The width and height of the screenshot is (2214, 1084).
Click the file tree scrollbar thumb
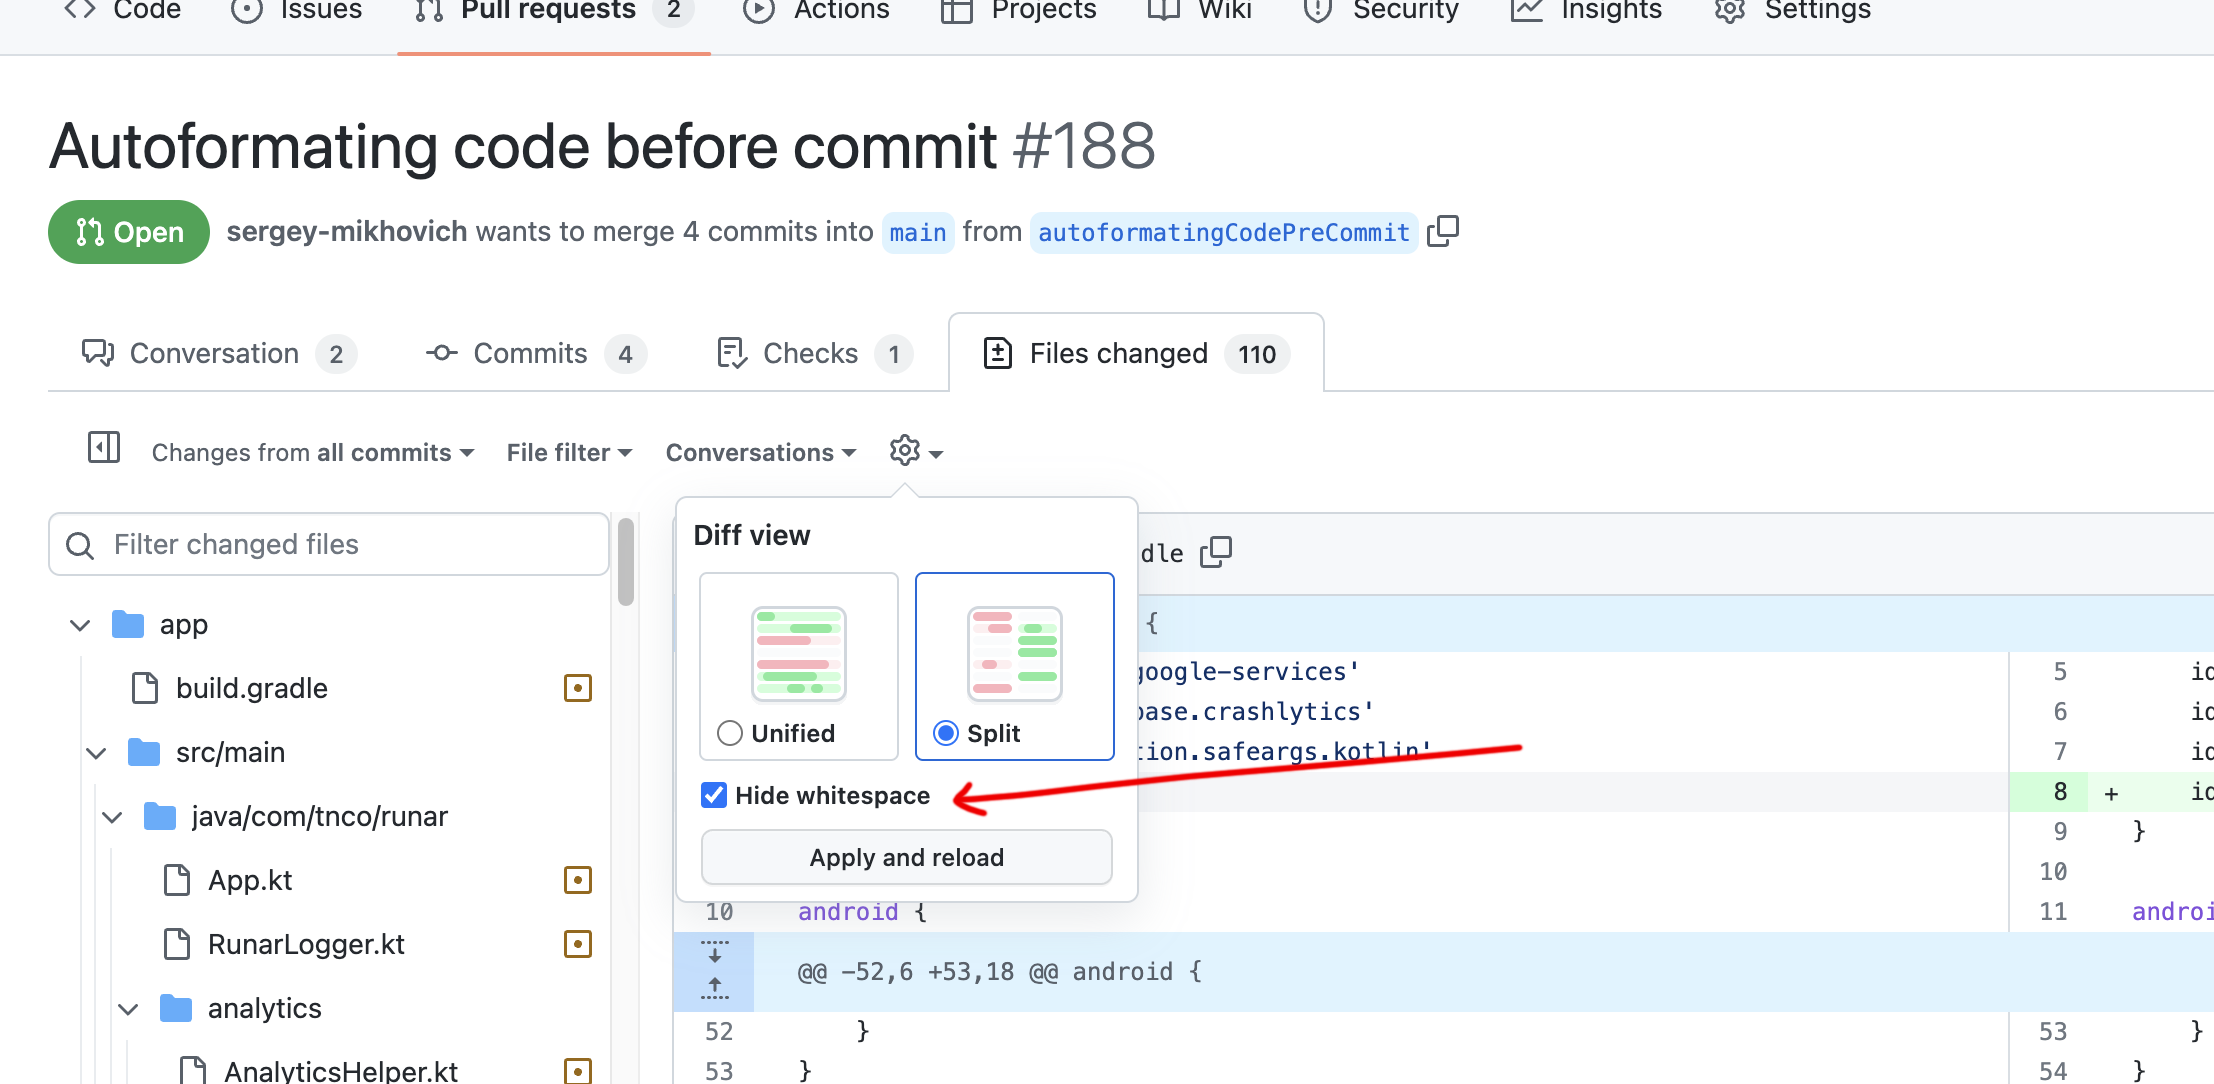[626, 562]
